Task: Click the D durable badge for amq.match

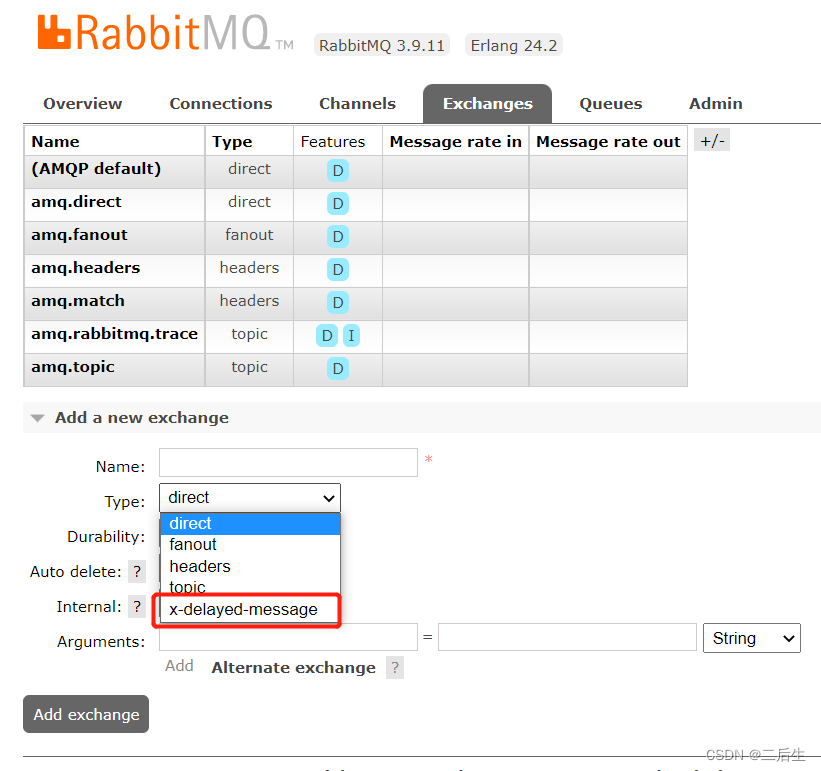Action: (x=338, y=303)
